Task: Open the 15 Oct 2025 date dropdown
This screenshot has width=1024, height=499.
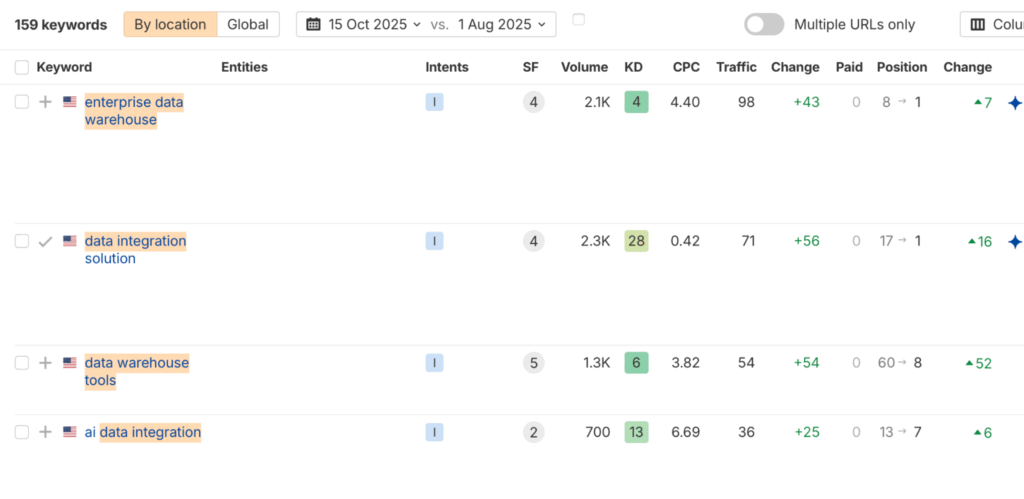Action: pyautogui.click(x=366, y=24)
